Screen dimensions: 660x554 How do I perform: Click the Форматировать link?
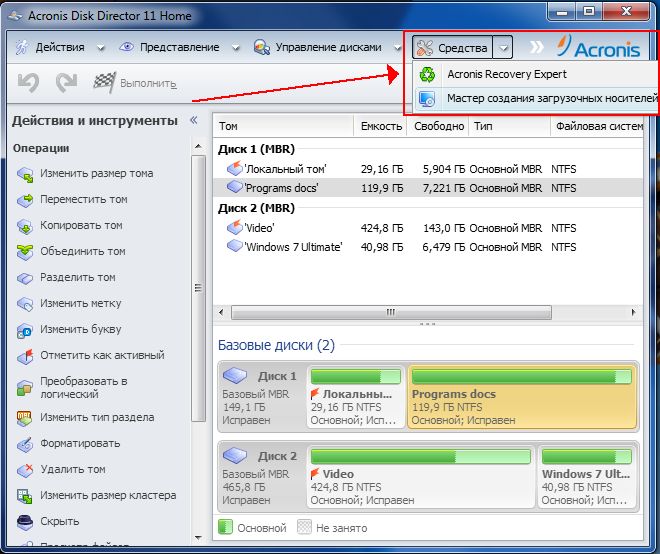pos(80,443)
